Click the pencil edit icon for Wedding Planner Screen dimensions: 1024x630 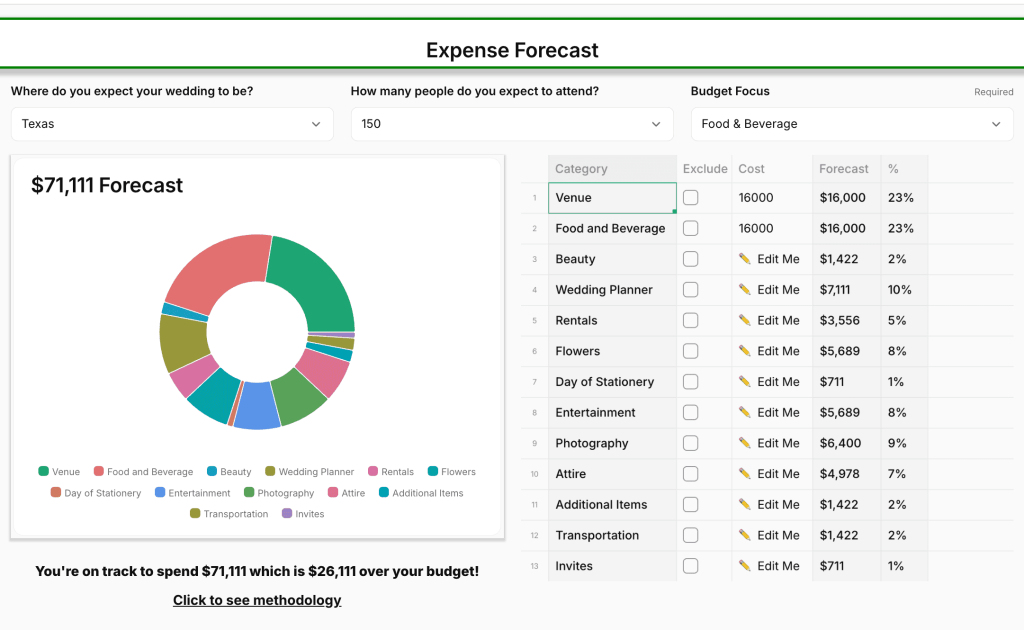(x=744, y=290)
